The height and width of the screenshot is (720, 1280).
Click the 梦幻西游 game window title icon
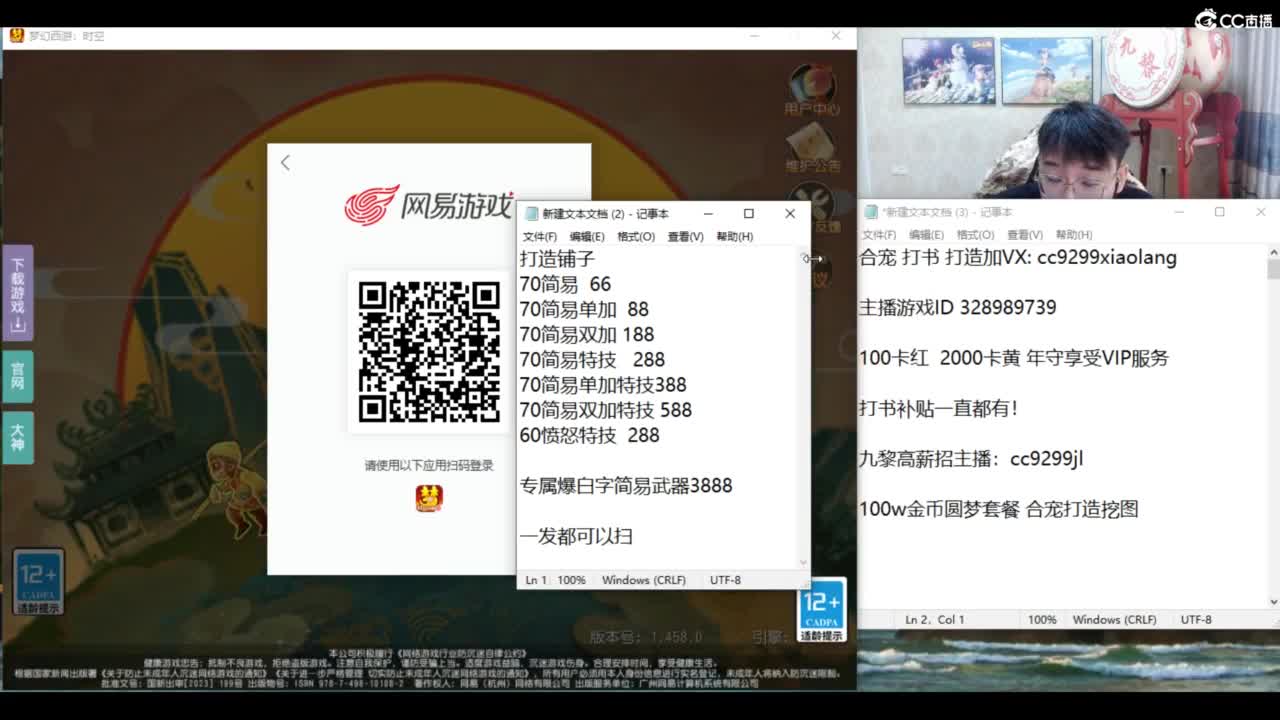point(16,36)
